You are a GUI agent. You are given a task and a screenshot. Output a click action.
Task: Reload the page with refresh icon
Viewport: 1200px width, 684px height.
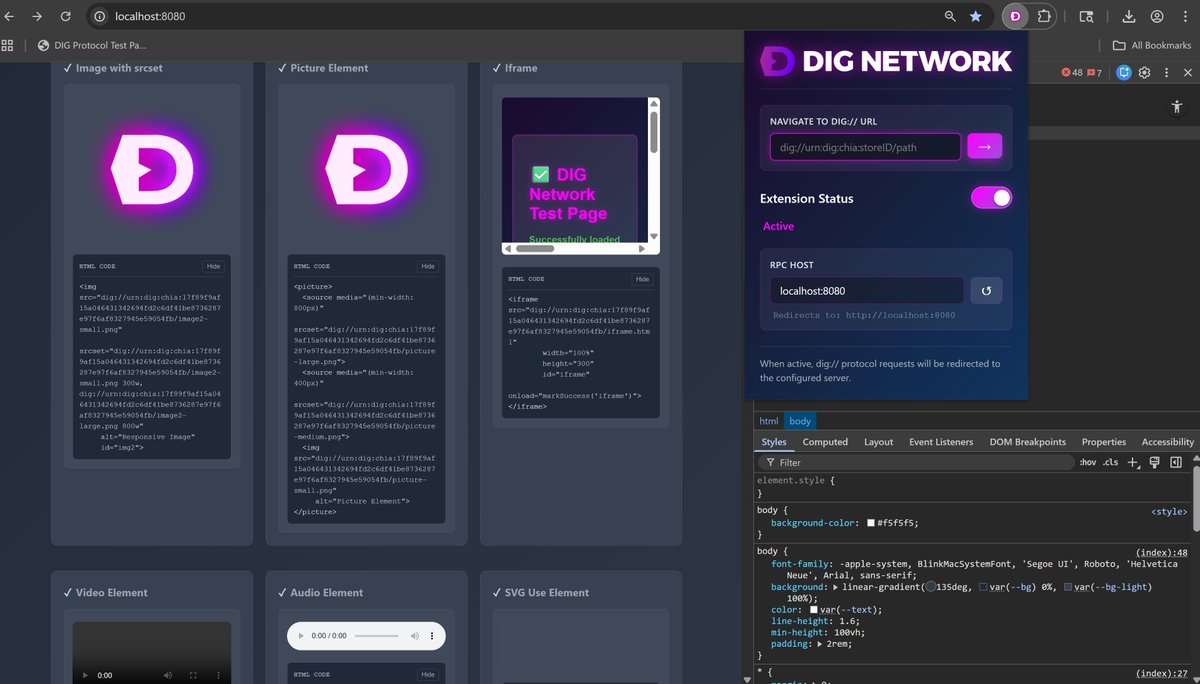pos(66,17)
